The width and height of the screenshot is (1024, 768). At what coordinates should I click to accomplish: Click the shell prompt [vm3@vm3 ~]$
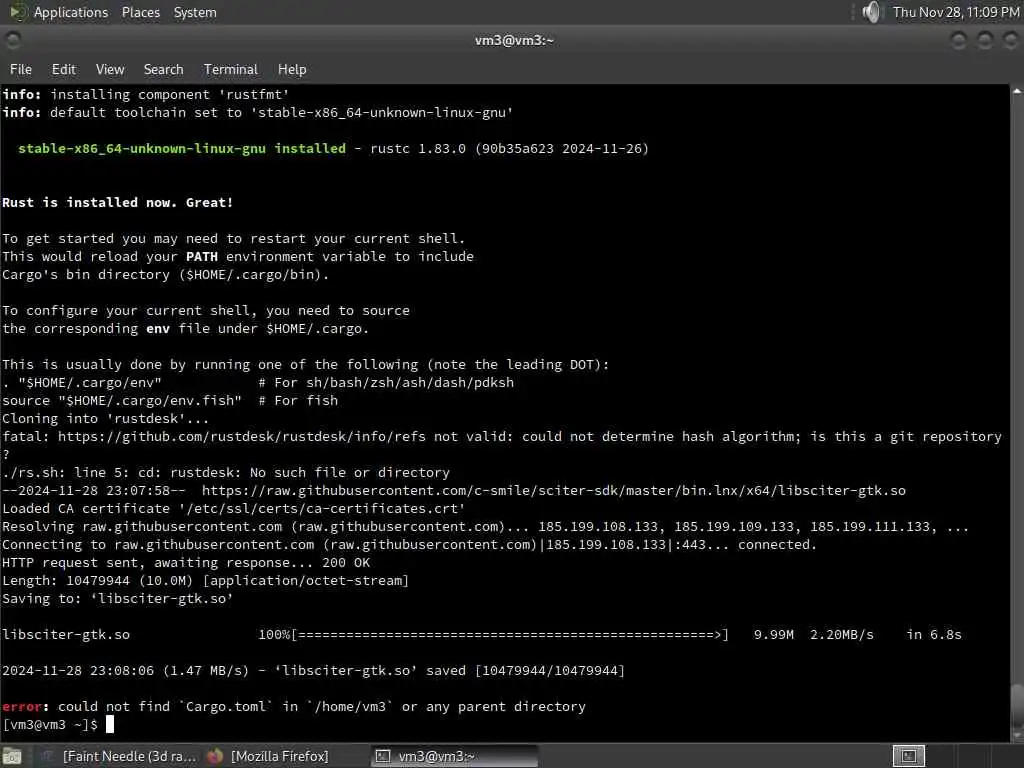50,724
